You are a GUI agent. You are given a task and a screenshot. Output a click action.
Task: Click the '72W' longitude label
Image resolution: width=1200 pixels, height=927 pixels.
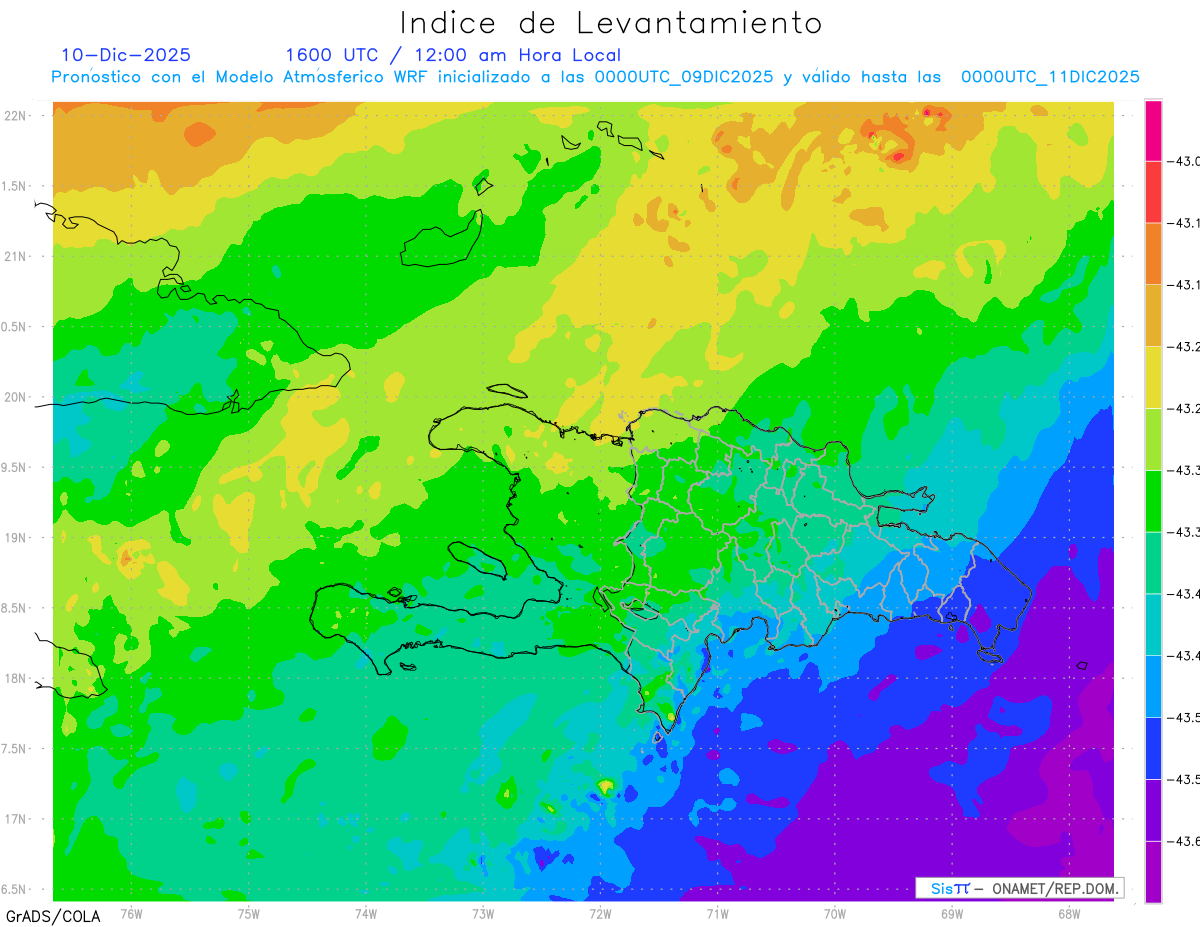pyautogui.click(x=600, y=913)
